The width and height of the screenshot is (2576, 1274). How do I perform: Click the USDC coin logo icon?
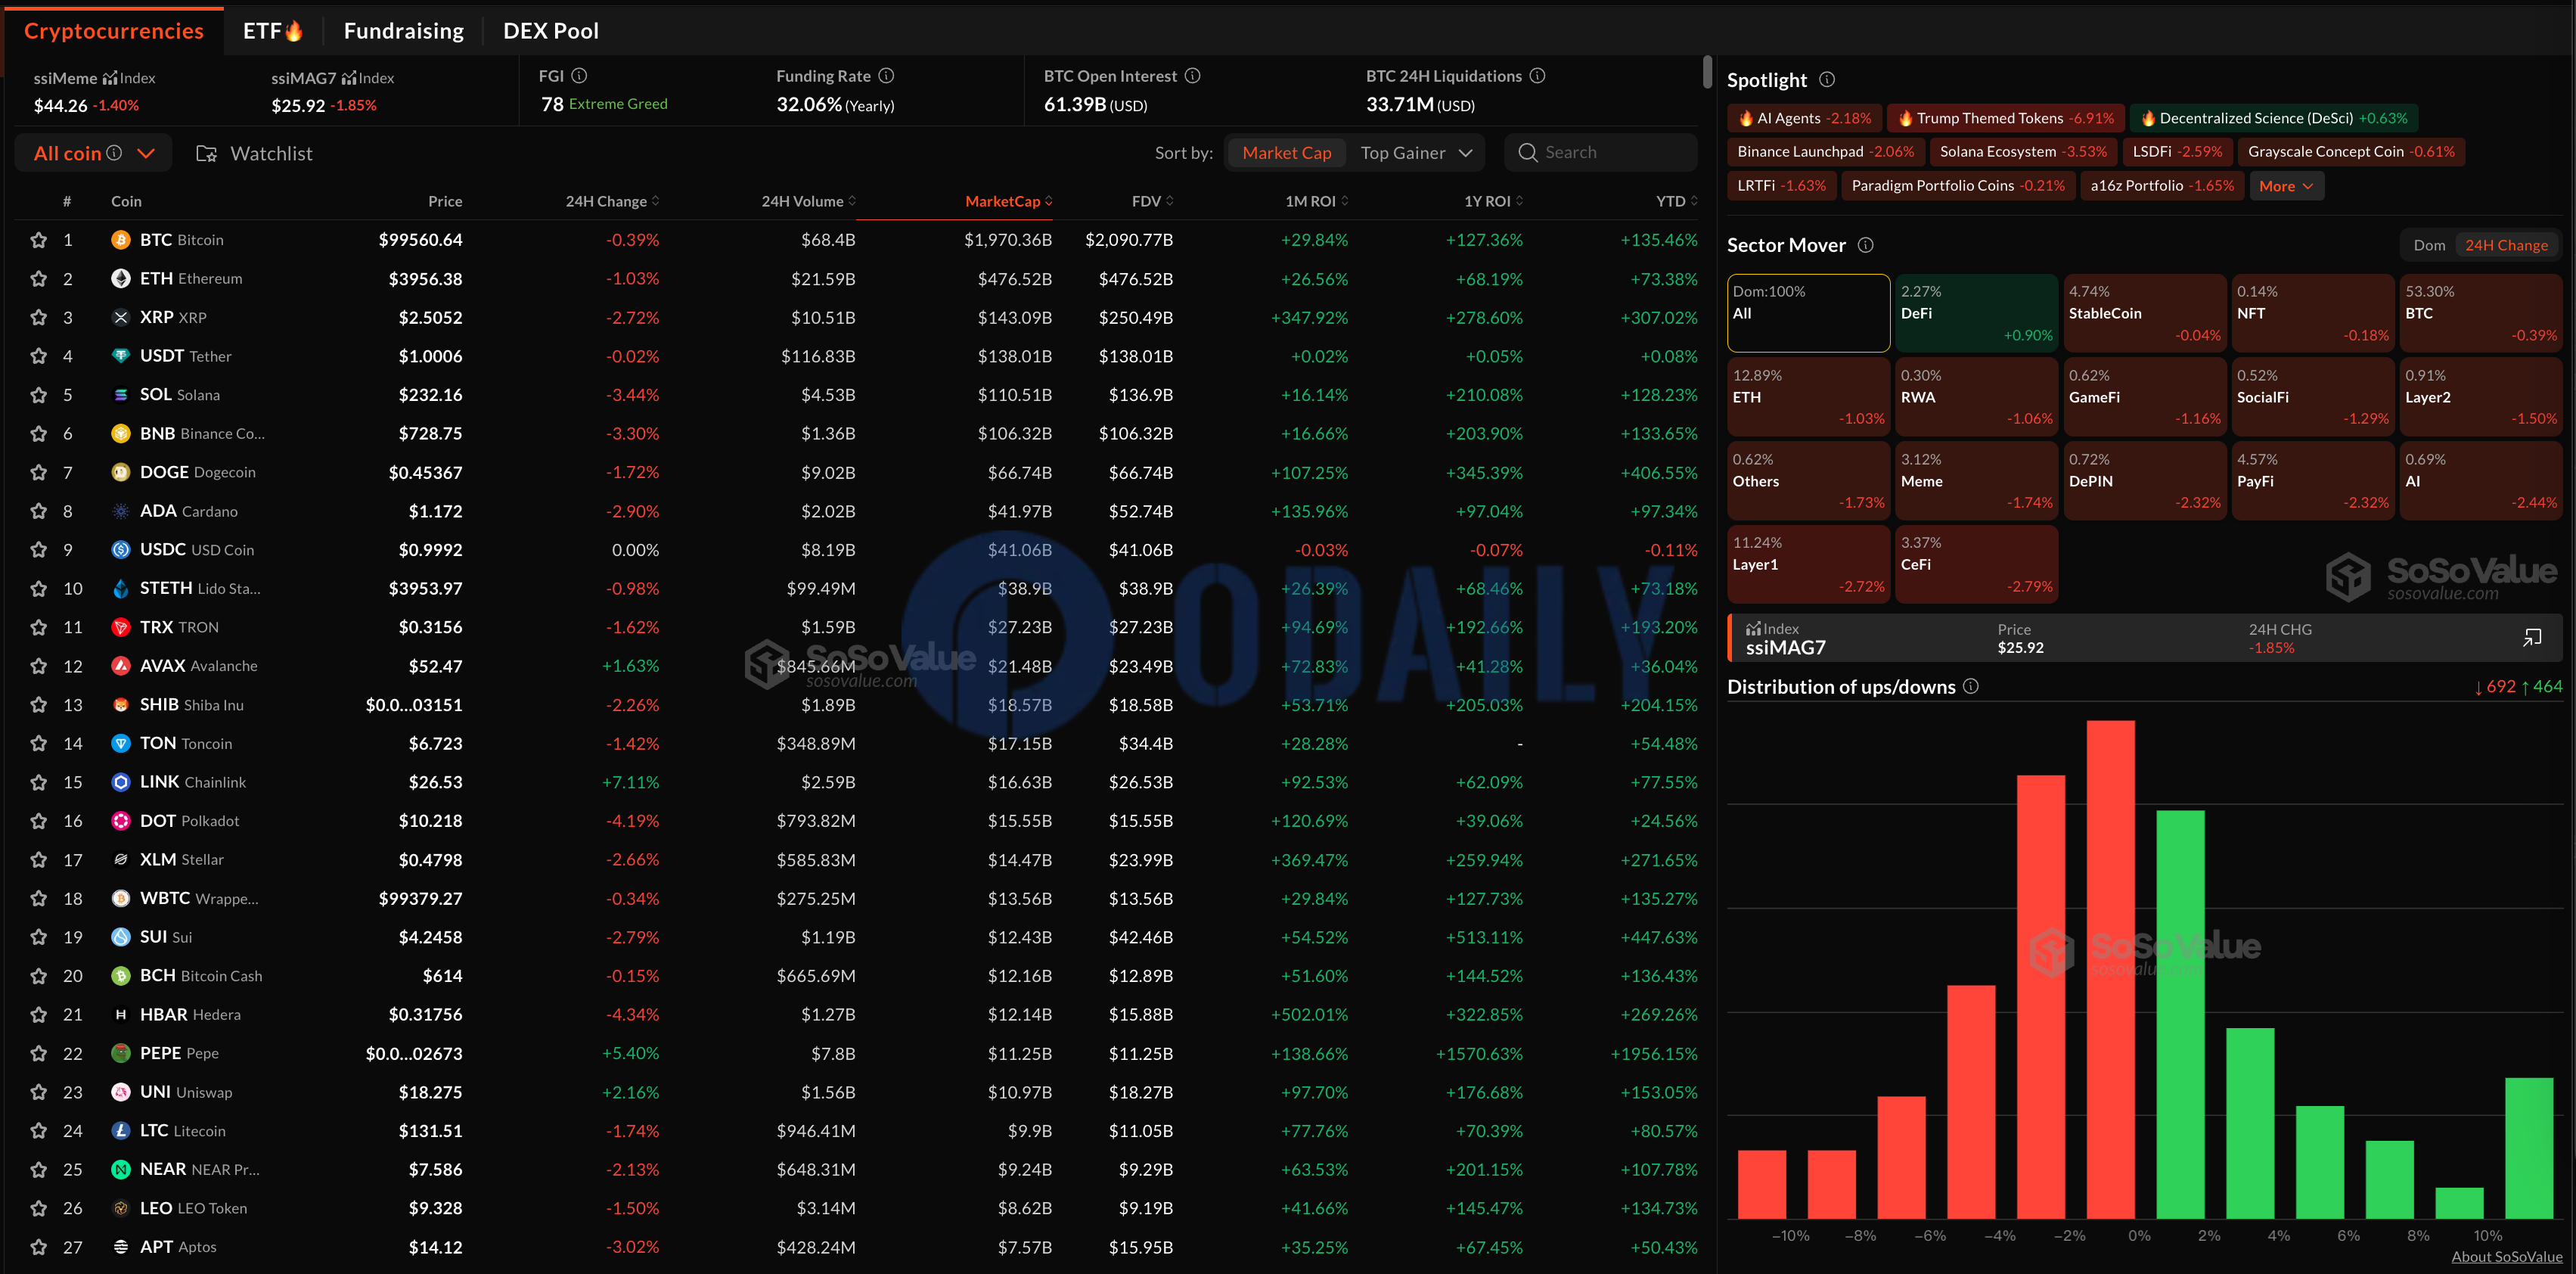121,550
